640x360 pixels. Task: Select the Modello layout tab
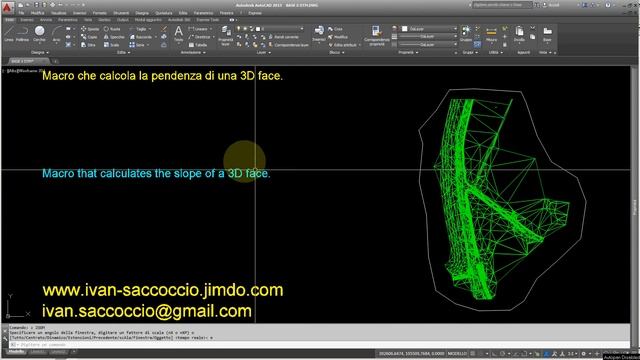16,351
